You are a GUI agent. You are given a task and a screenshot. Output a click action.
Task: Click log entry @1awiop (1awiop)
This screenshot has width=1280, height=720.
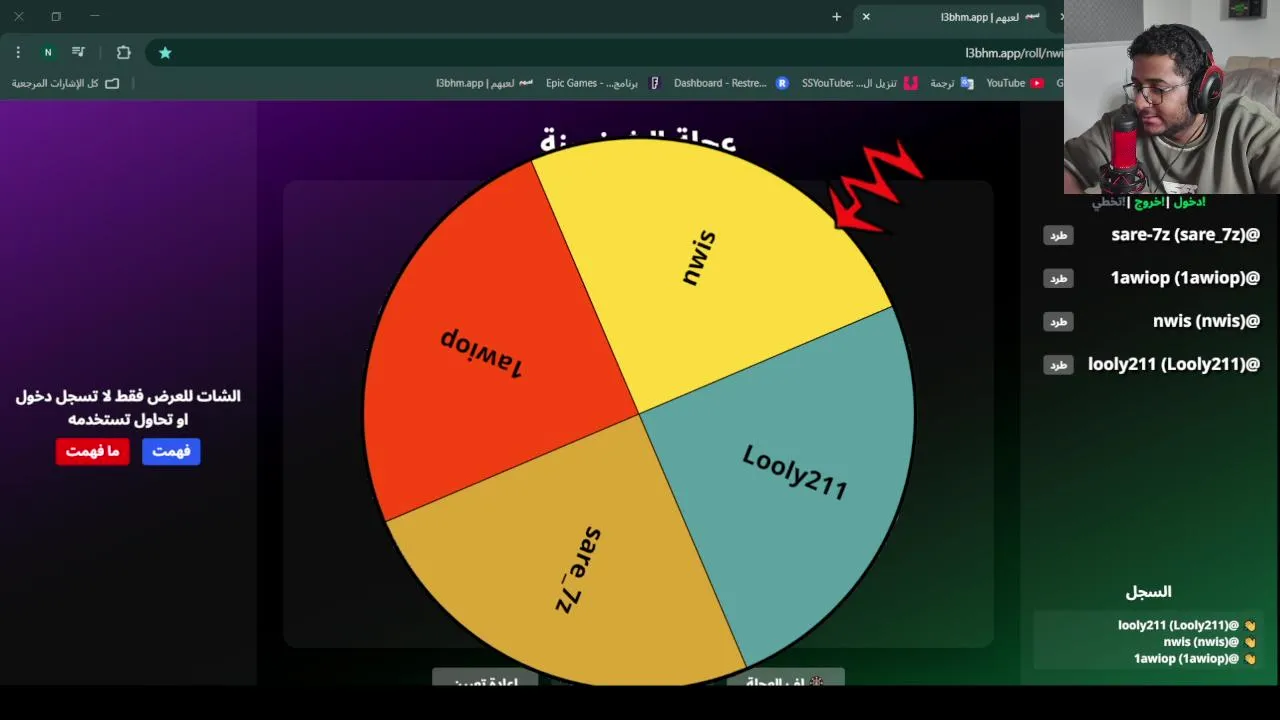click(x=1194, y=658)
